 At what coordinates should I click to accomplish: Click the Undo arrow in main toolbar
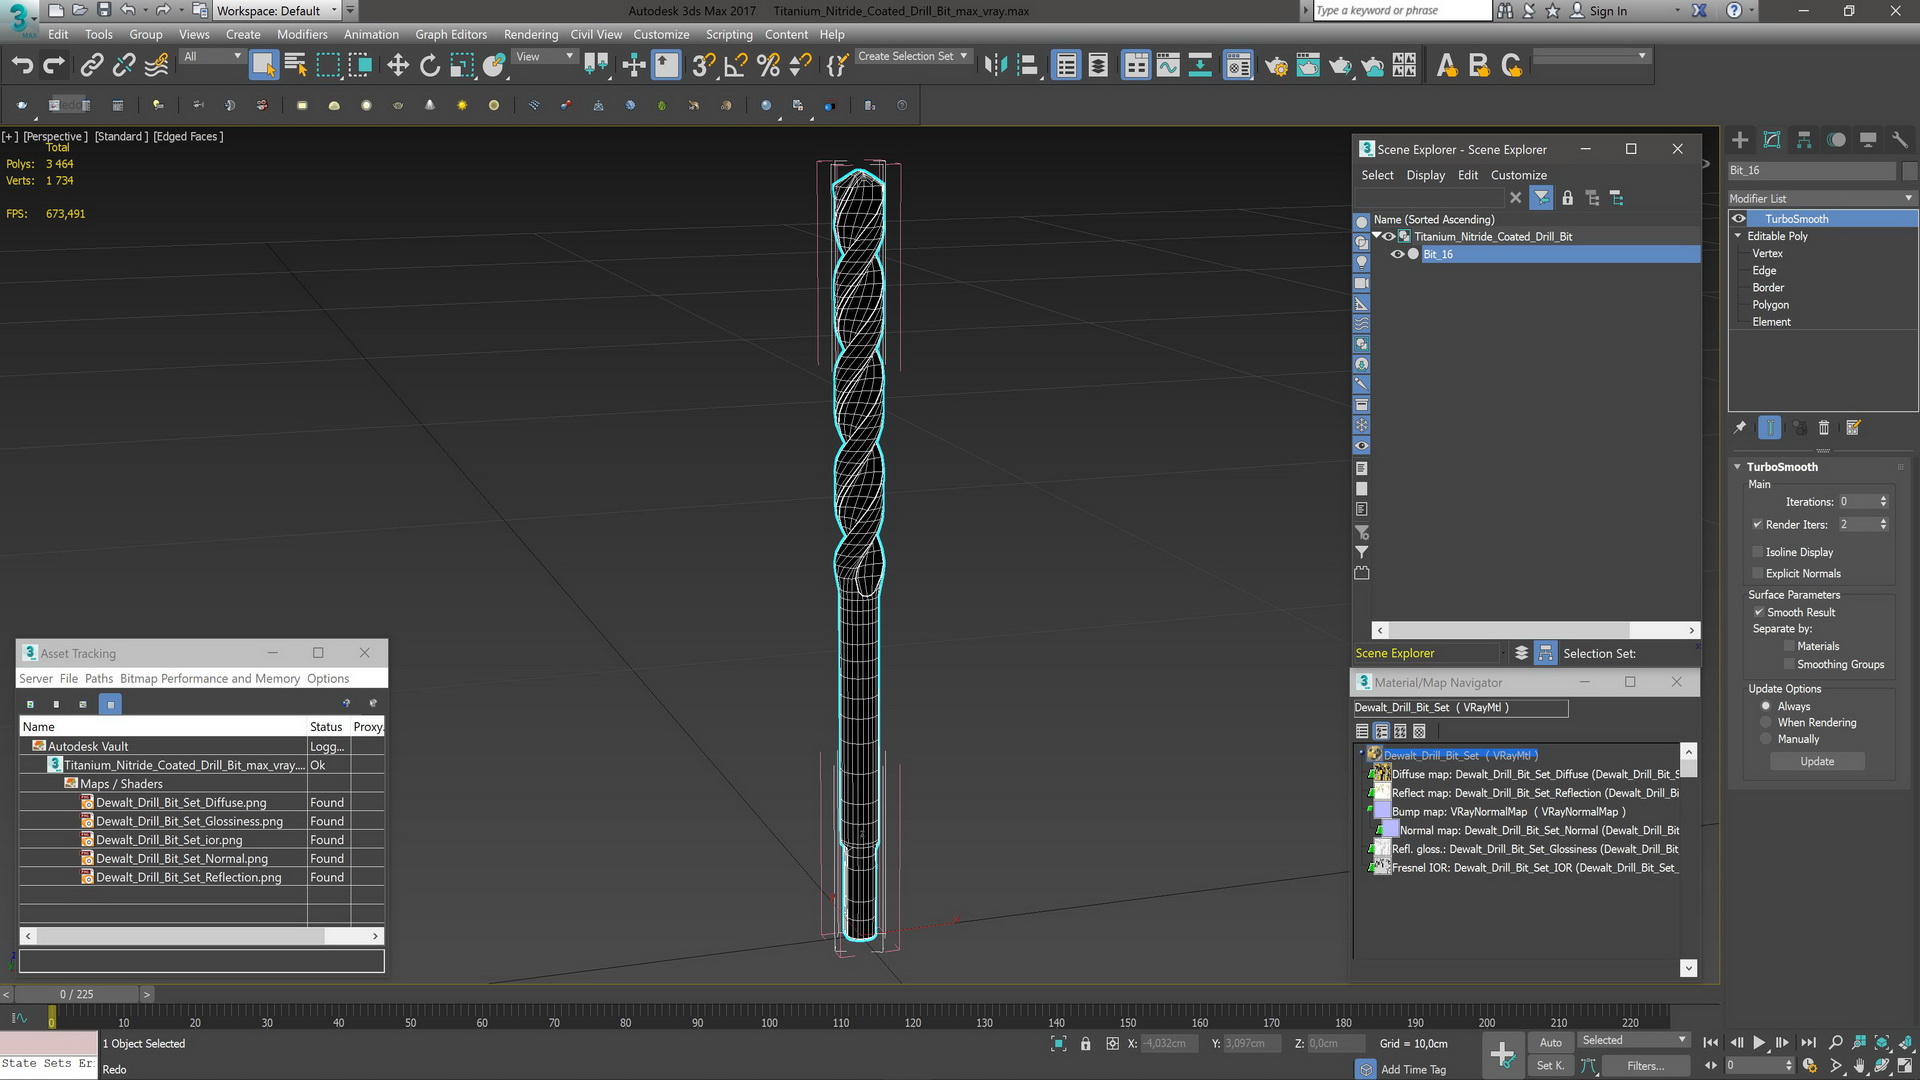(x=22, y=66)
